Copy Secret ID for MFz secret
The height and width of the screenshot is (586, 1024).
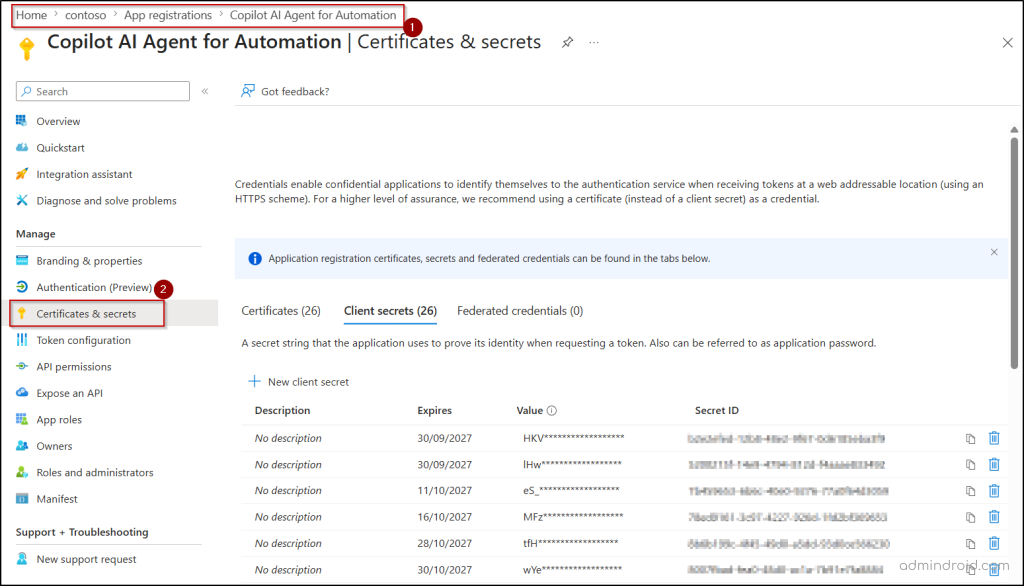coord(970,517)
